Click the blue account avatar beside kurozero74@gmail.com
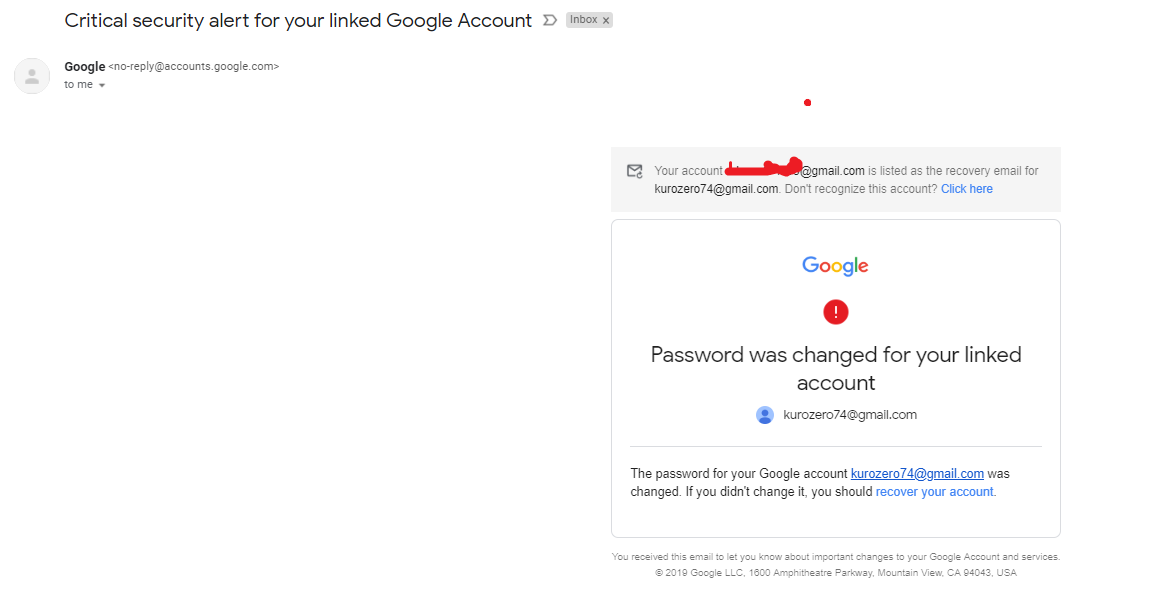1175x610 pixels. tap(764, 415)
